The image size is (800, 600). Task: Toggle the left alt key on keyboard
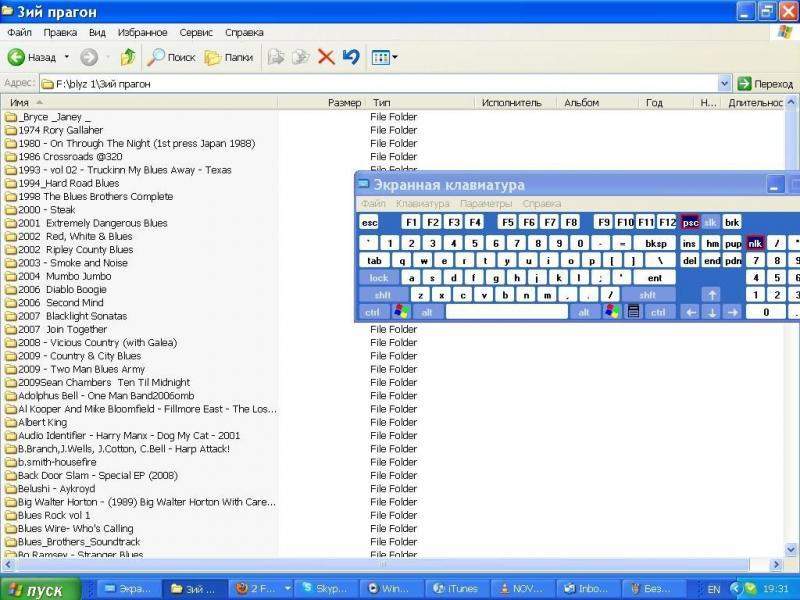[428, 312]
